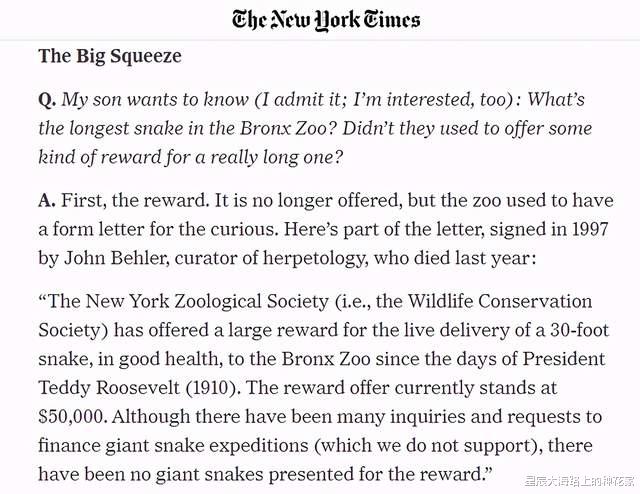Click the "The Big Squeeze" heading

click(110, 56)
